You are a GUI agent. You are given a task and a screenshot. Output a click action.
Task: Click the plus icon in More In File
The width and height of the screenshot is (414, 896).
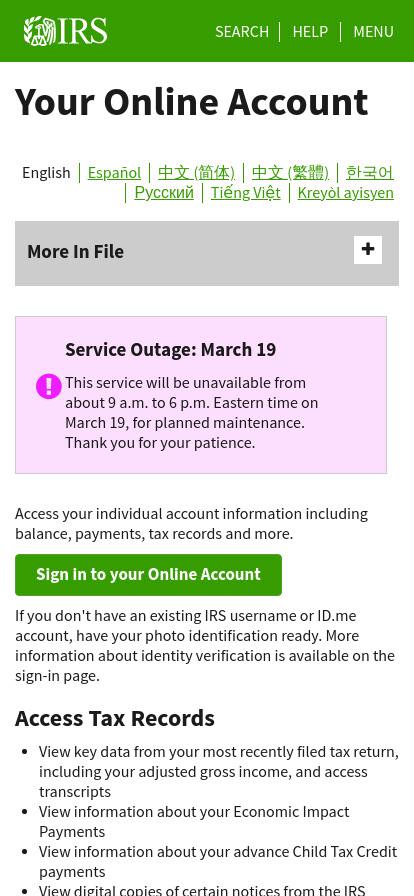368,250
